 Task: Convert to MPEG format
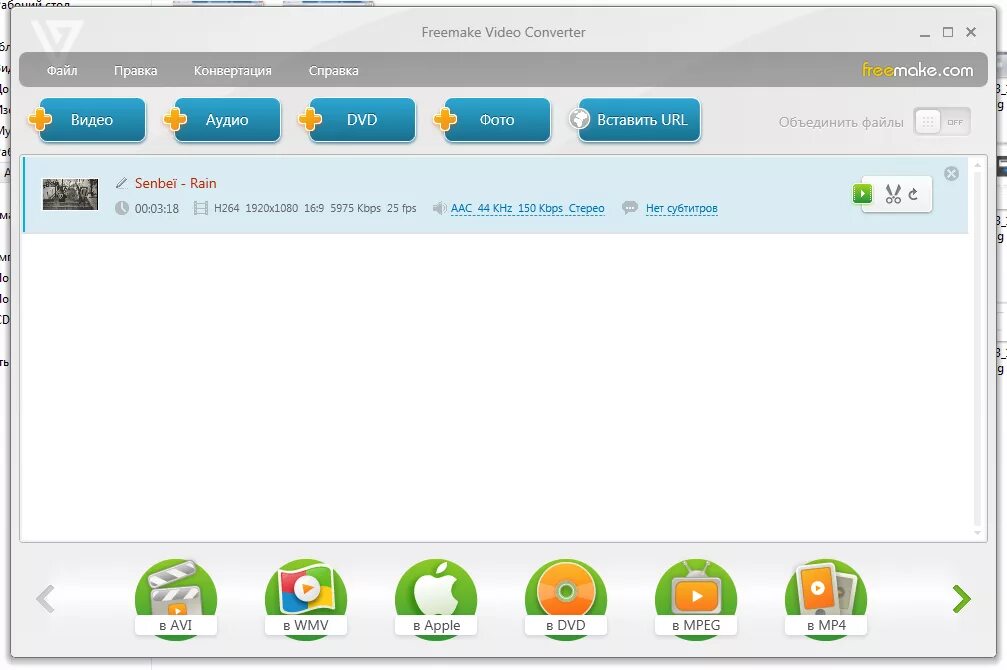696,599
